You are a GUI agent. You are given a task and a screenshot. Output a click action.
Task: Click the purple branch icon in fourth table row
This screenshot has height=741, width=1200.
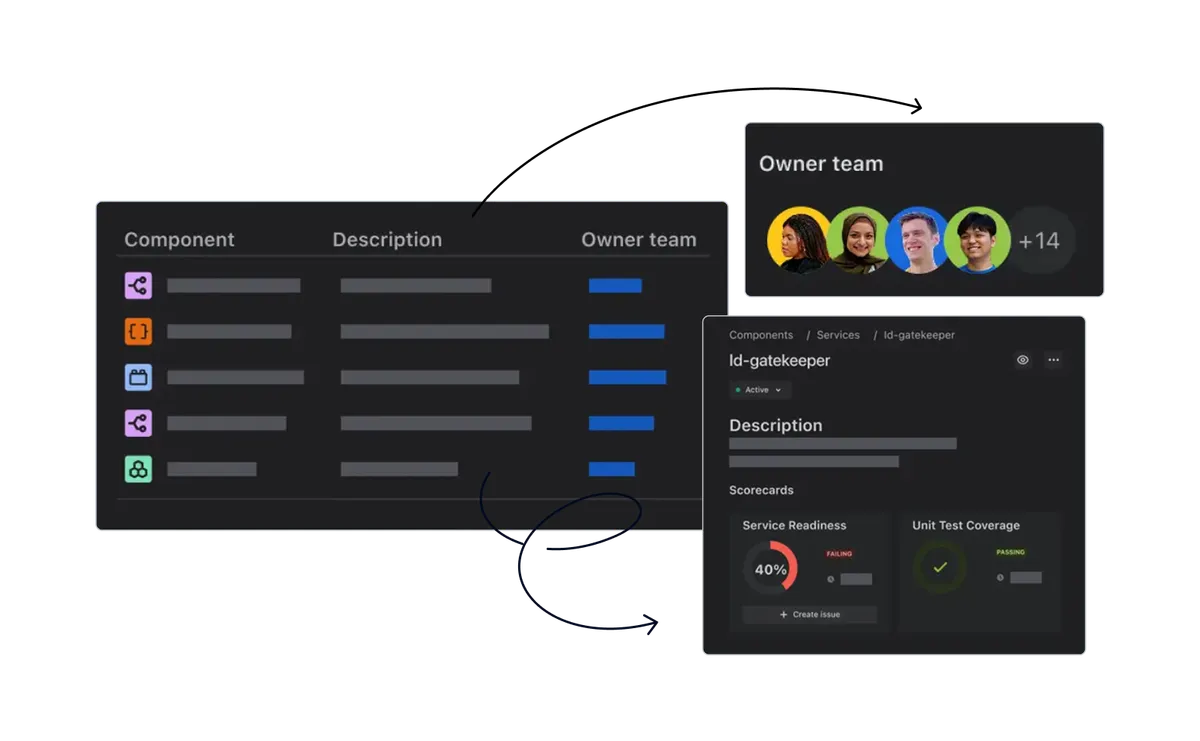click(x=138, y=423)
